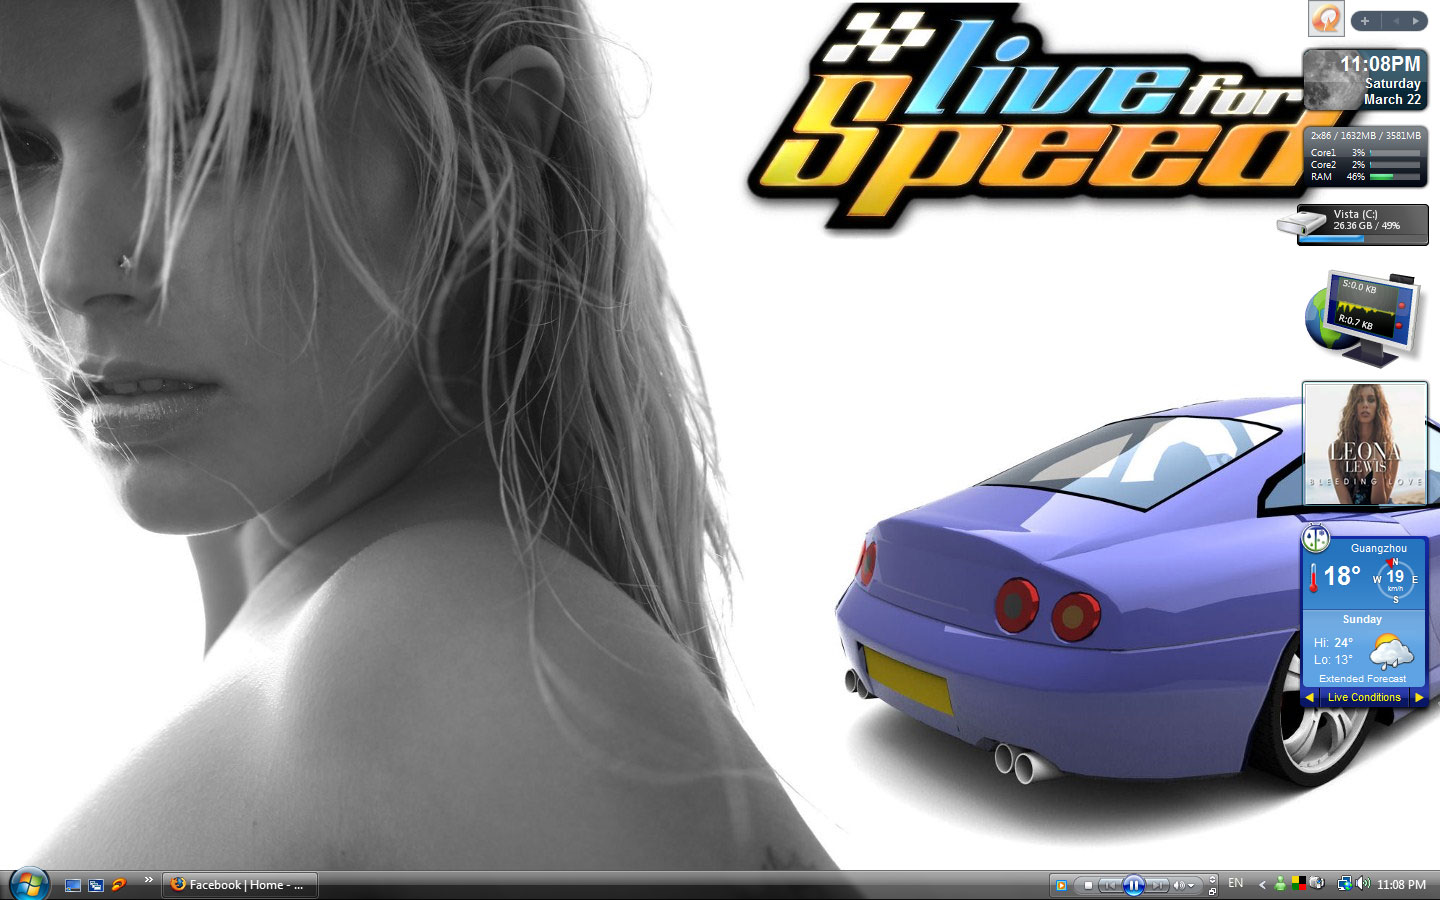
Task: Open the green messenger buddy tray icon
Action: pos(1280,884)
